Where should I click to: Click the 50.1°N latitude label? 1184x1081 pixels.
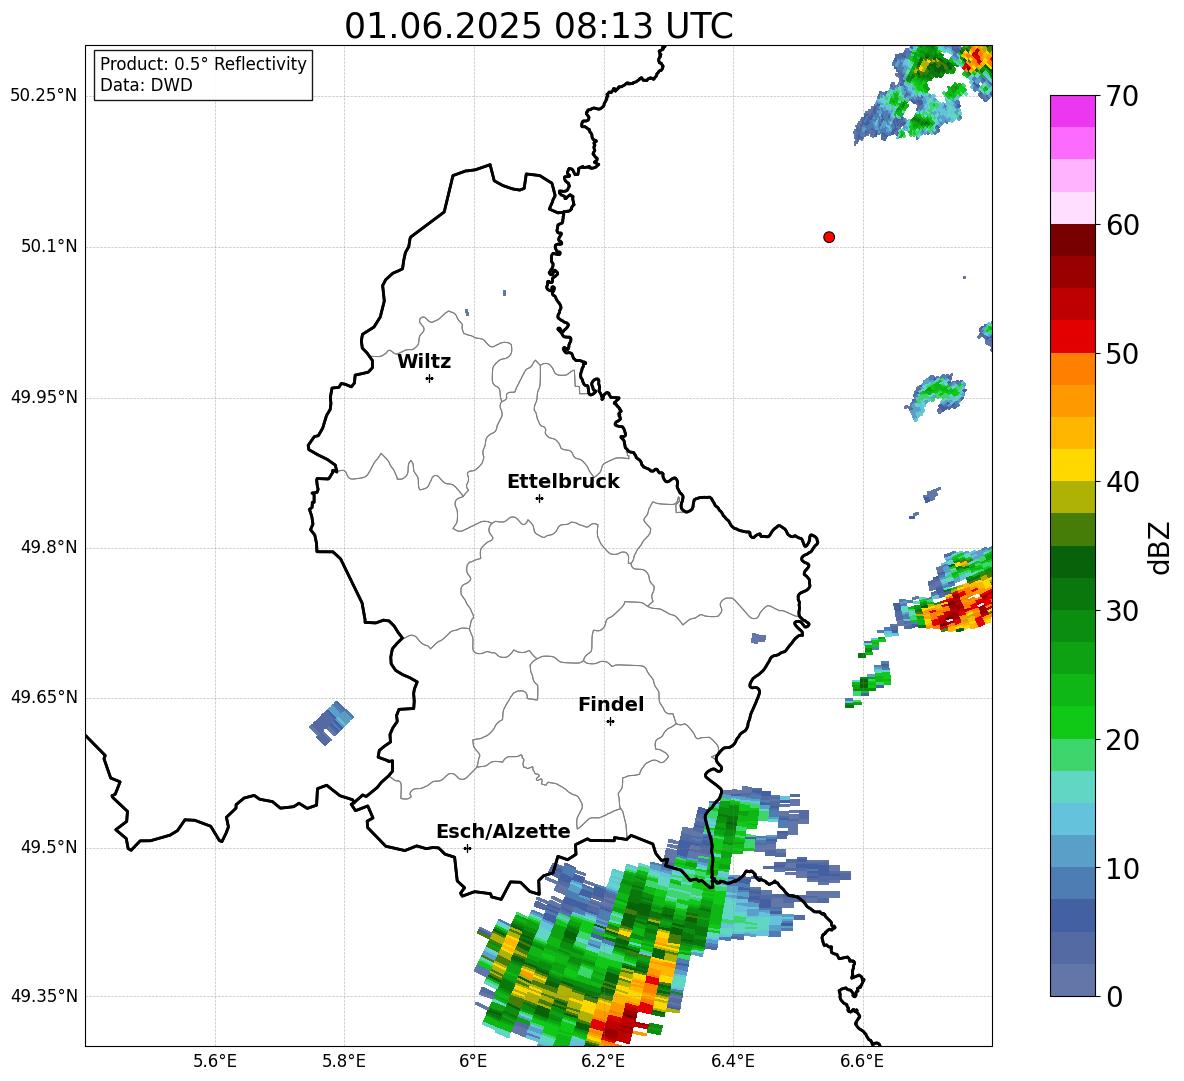pos(50,247)
